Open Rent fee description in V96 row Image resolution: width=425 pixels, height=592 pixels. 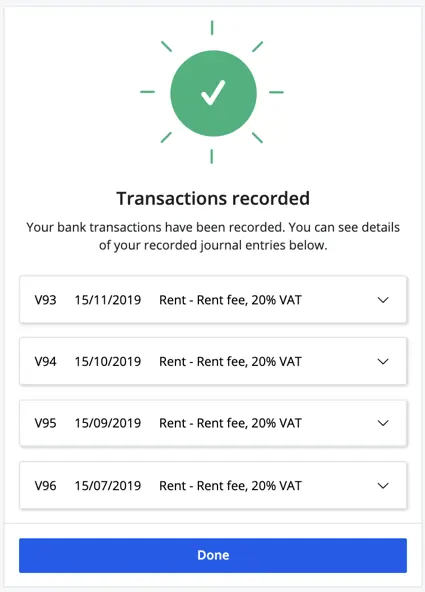point(230,486)
